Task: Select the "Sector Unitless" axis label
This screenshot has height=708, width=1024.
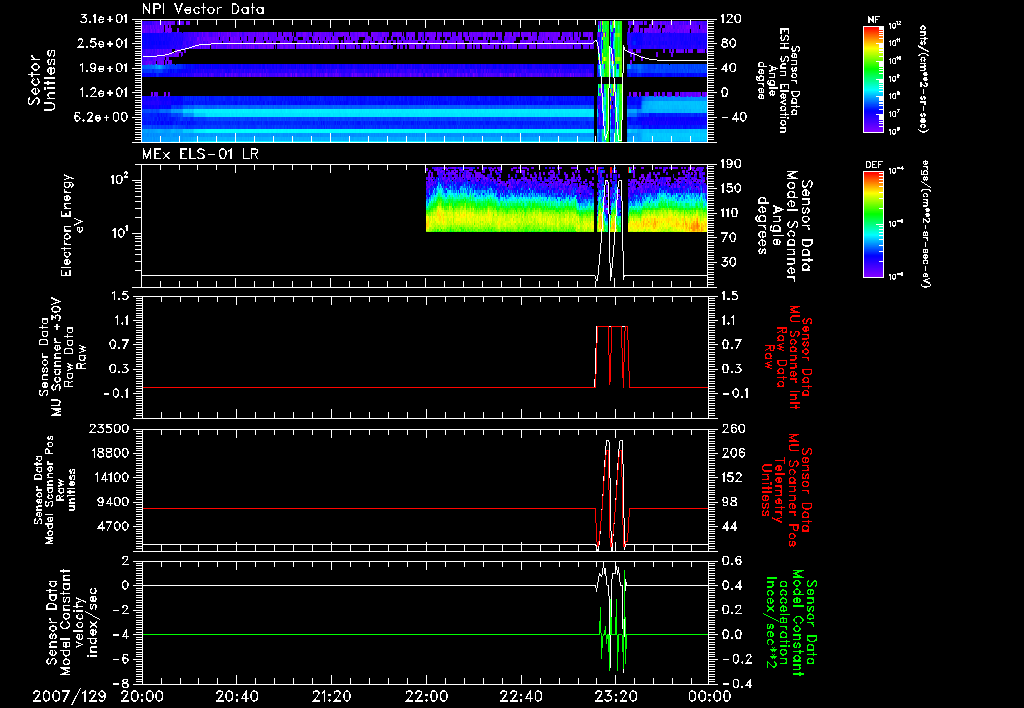Action: tap(42, 80)
